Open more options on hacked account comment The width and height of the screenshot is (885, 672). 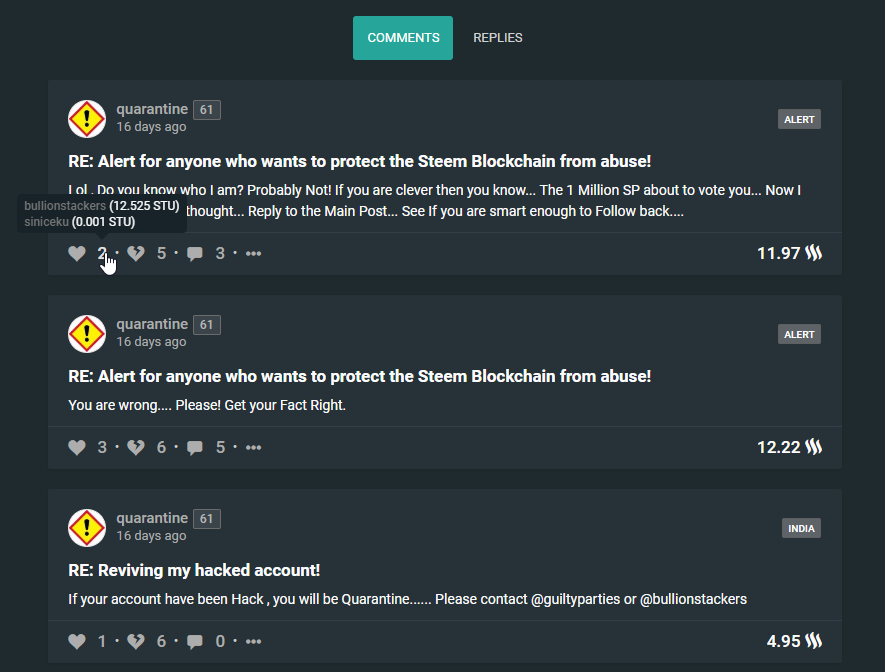coord(253,642)
